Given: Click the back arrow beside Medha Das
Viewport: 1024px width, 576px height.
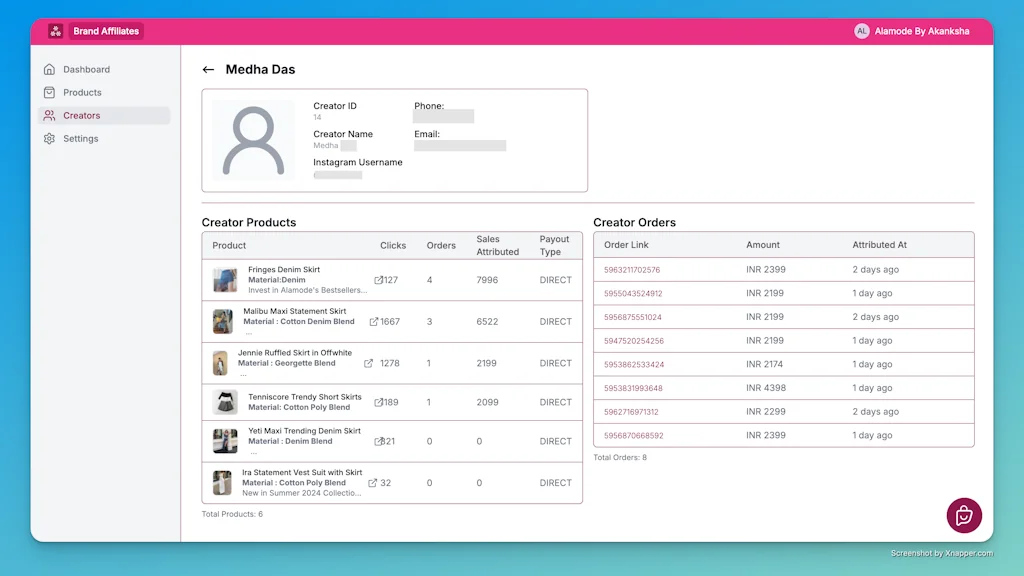Looking at the screenshot, I should pos(208,70).
